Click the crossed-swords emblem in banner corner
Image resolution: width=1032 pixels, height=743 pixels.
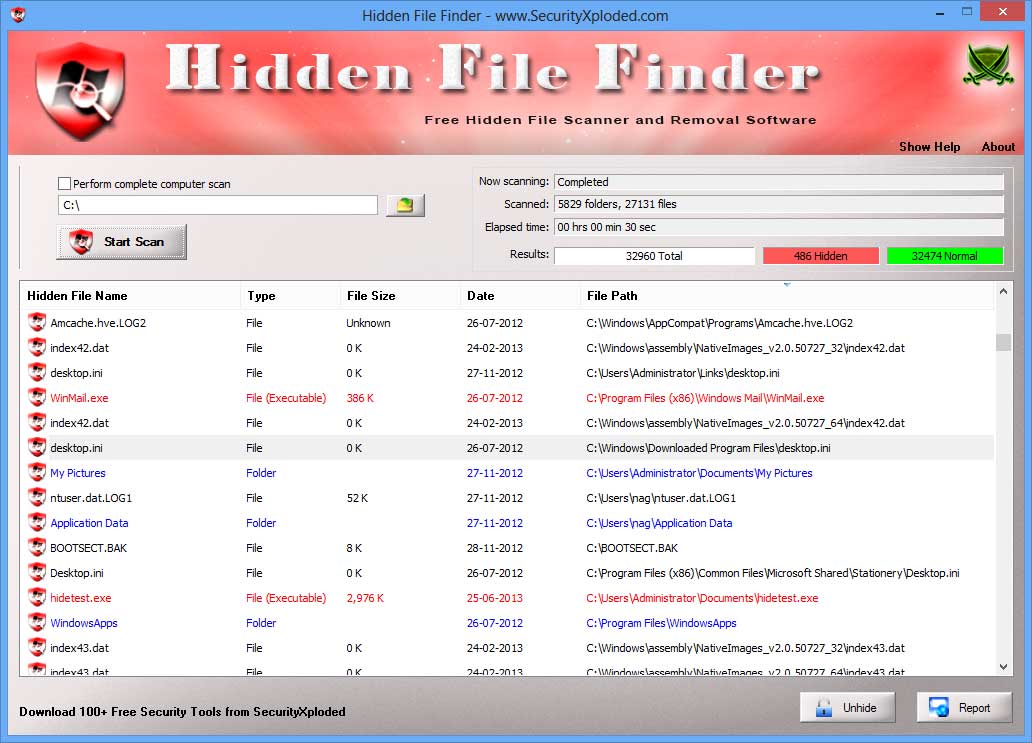tap(988, 65)
